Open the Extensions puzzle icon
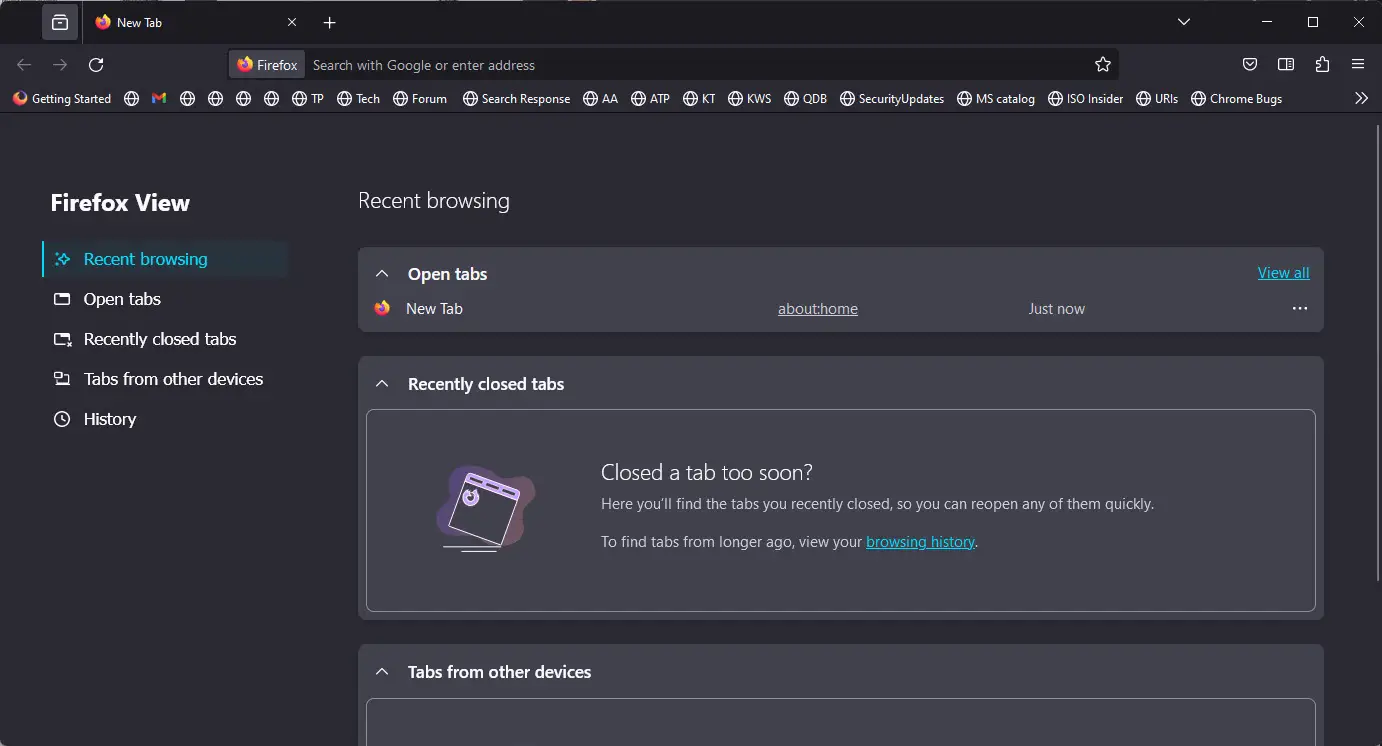 coord(1322,65)
